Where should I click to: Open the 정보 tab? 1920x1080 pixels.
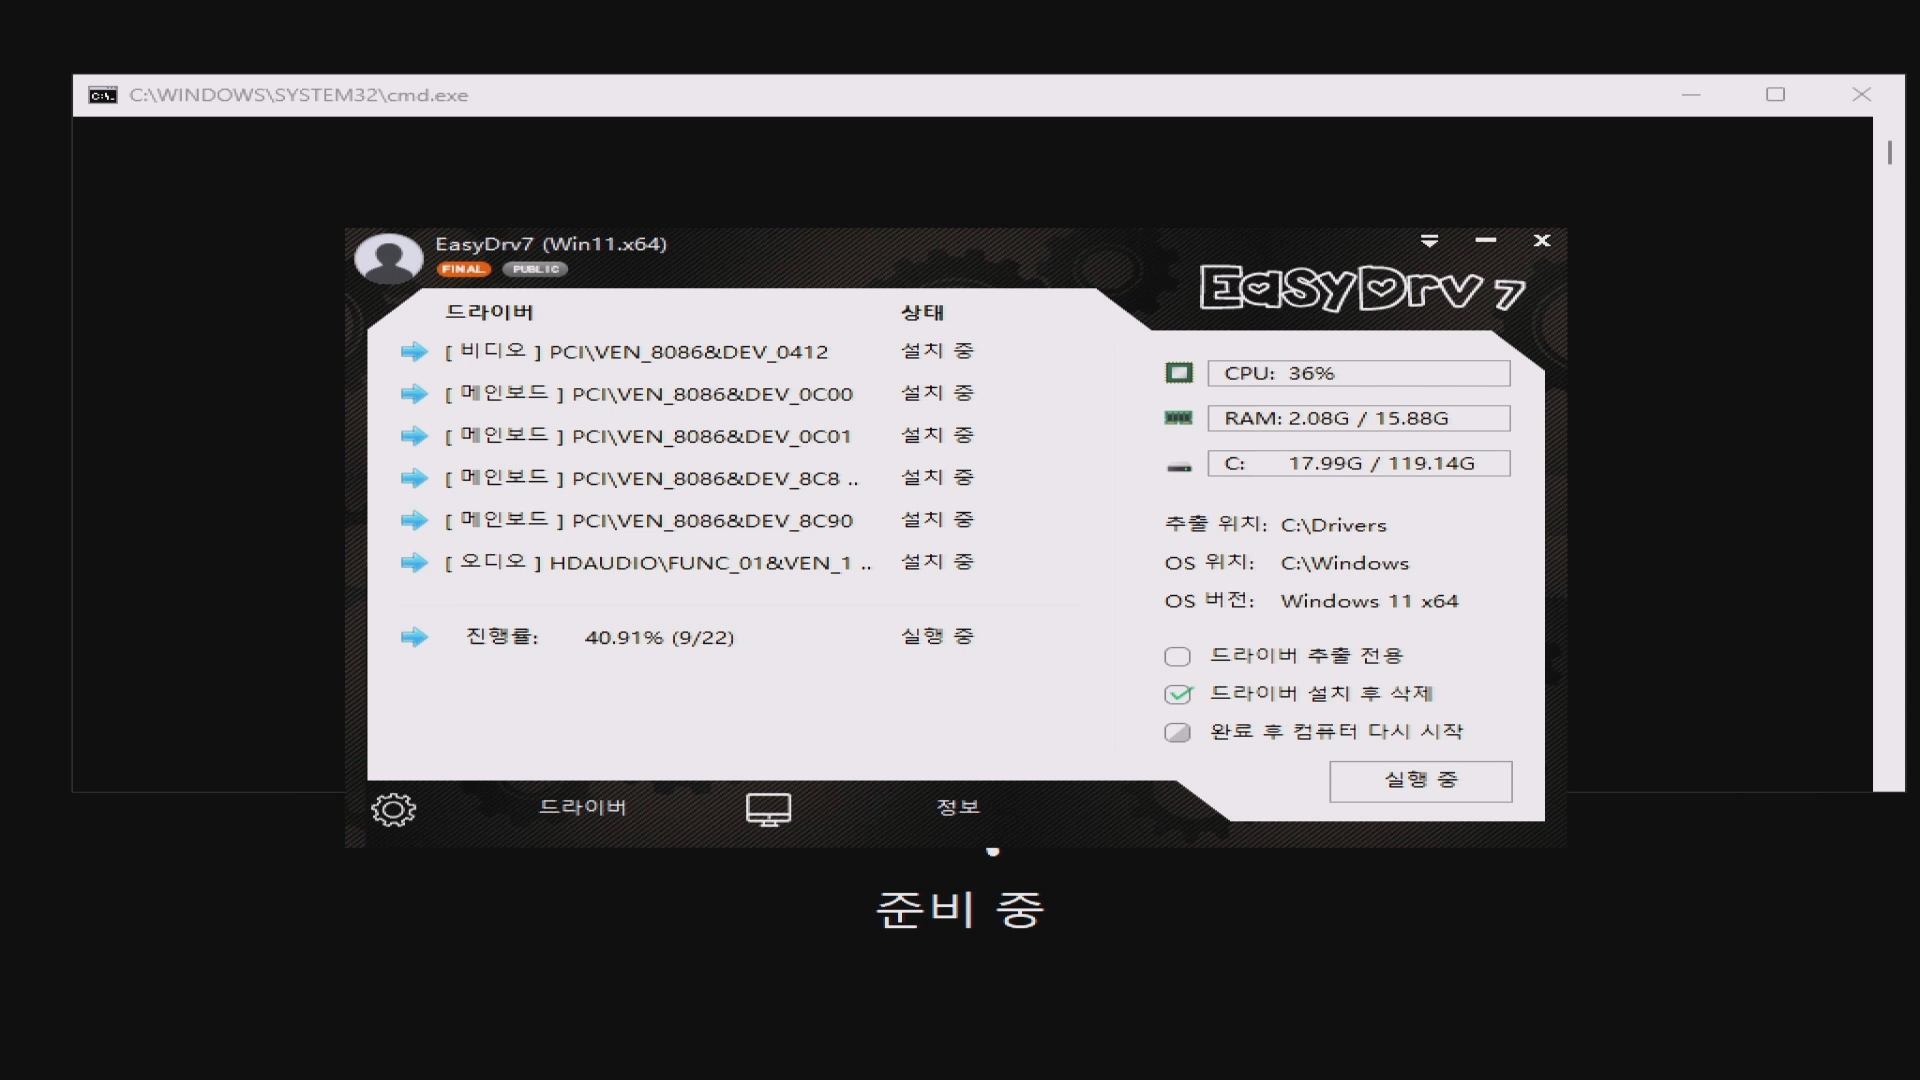click(x=957, y=807)
